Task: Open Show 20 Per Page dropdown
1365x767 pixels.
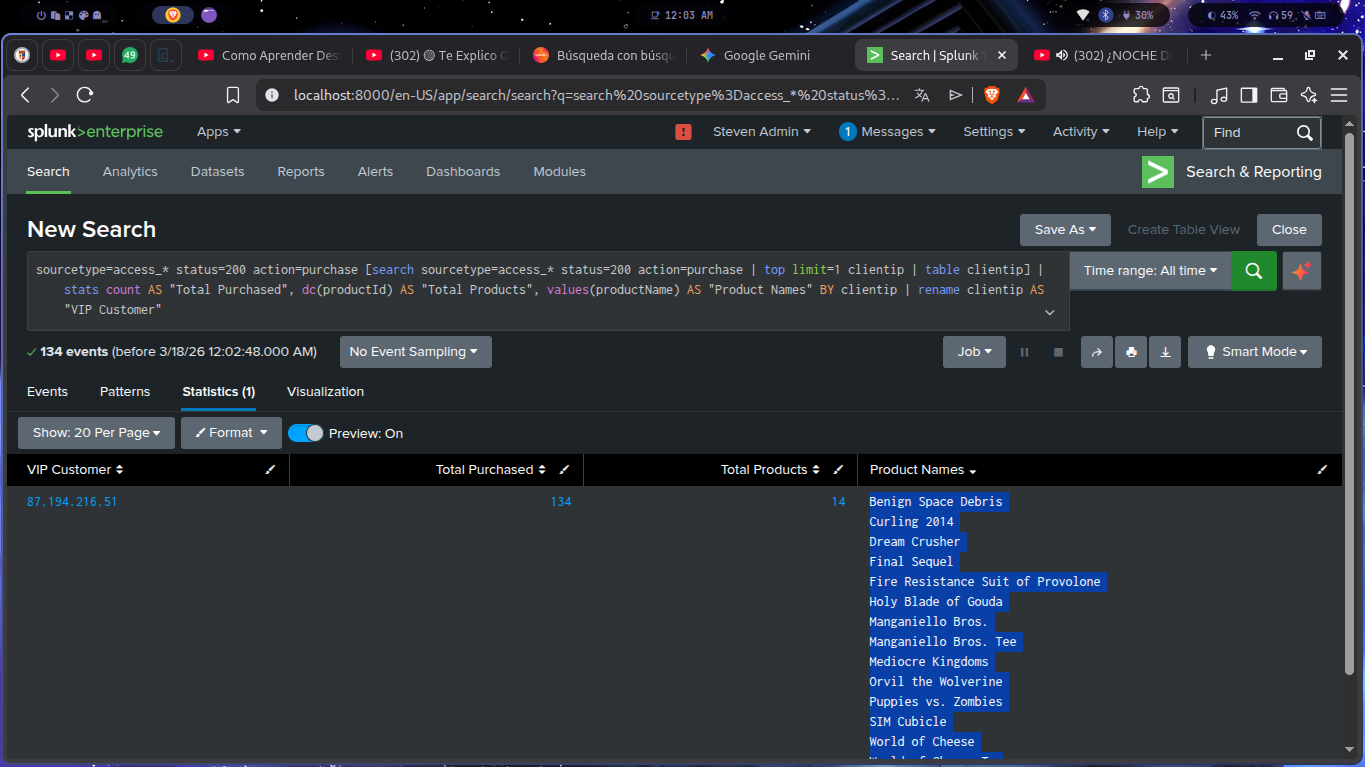Action: 96,433
